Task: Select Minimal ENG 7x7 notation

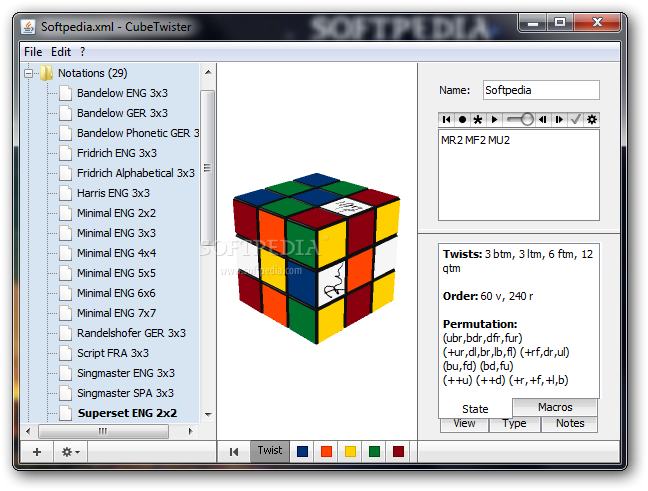Action: 116,313
